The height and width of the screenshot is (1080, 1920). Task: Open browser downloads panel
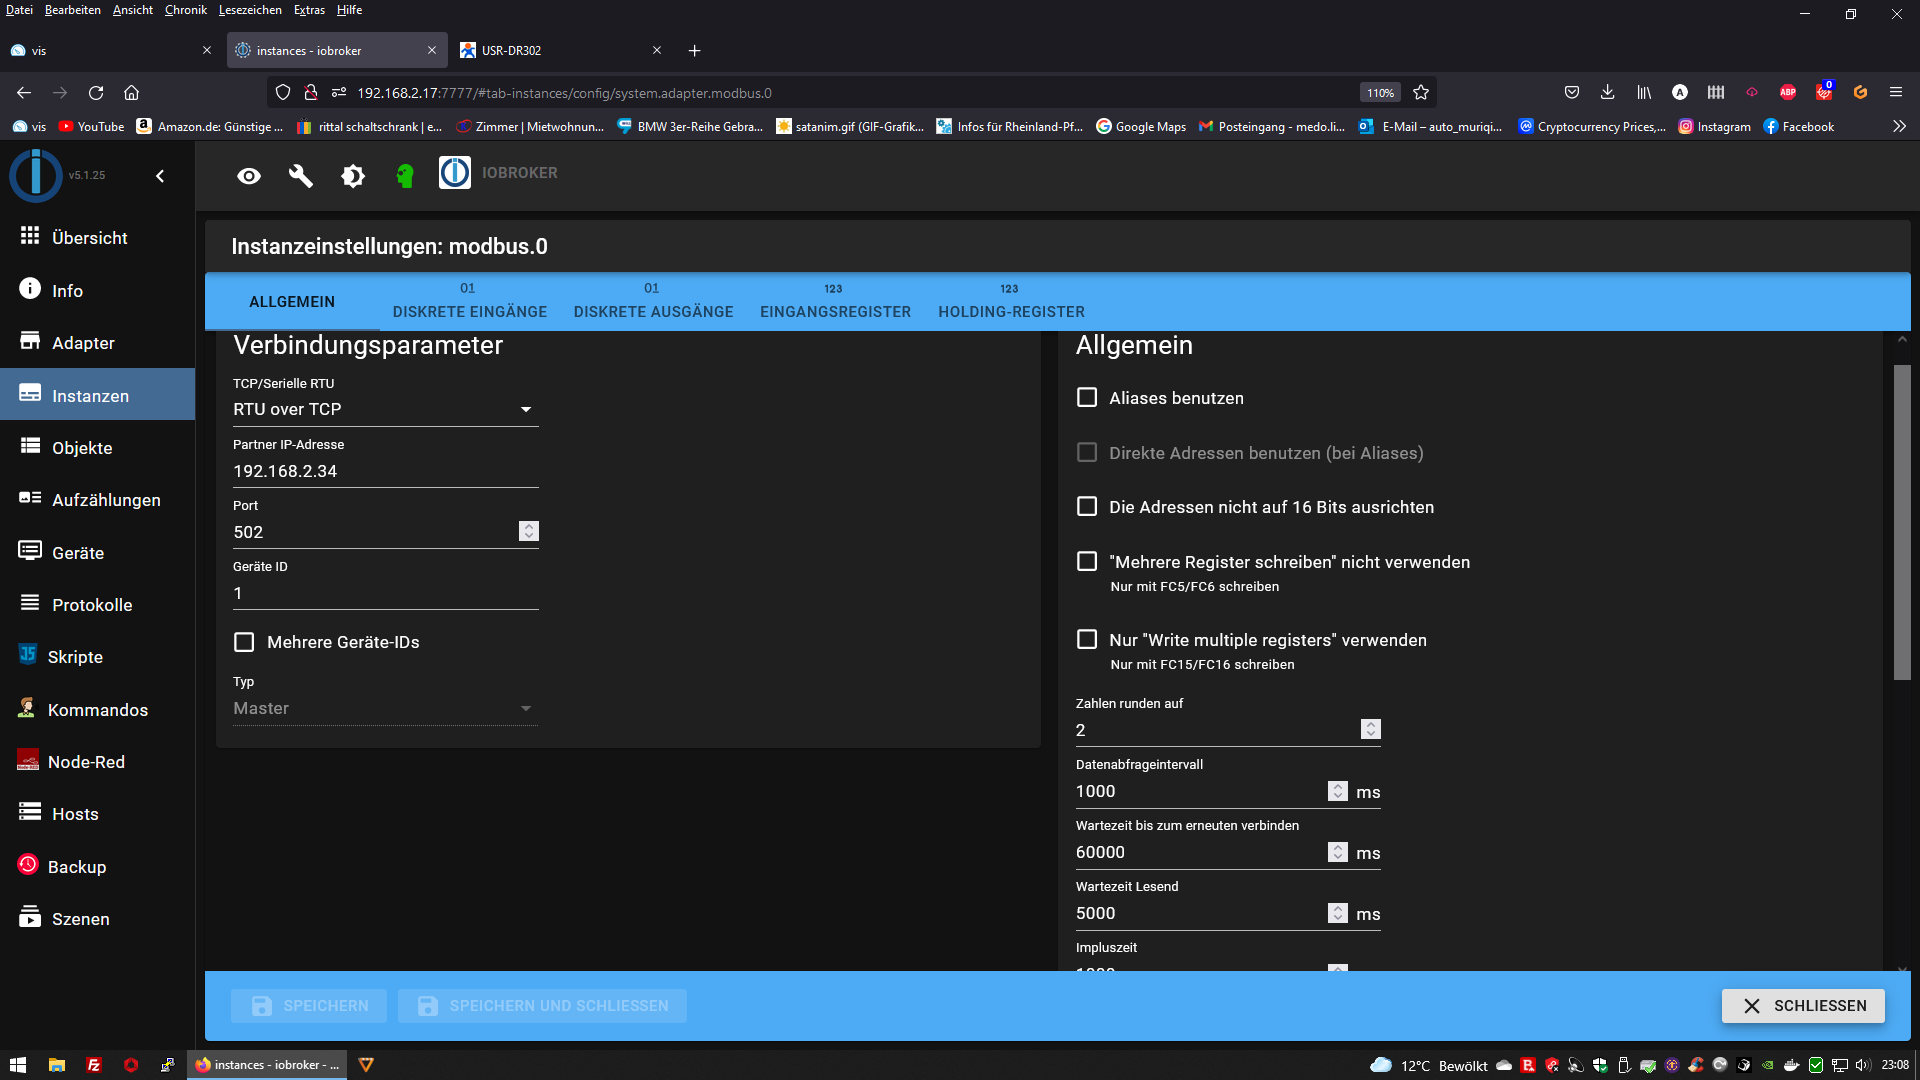pos(1607,93)
